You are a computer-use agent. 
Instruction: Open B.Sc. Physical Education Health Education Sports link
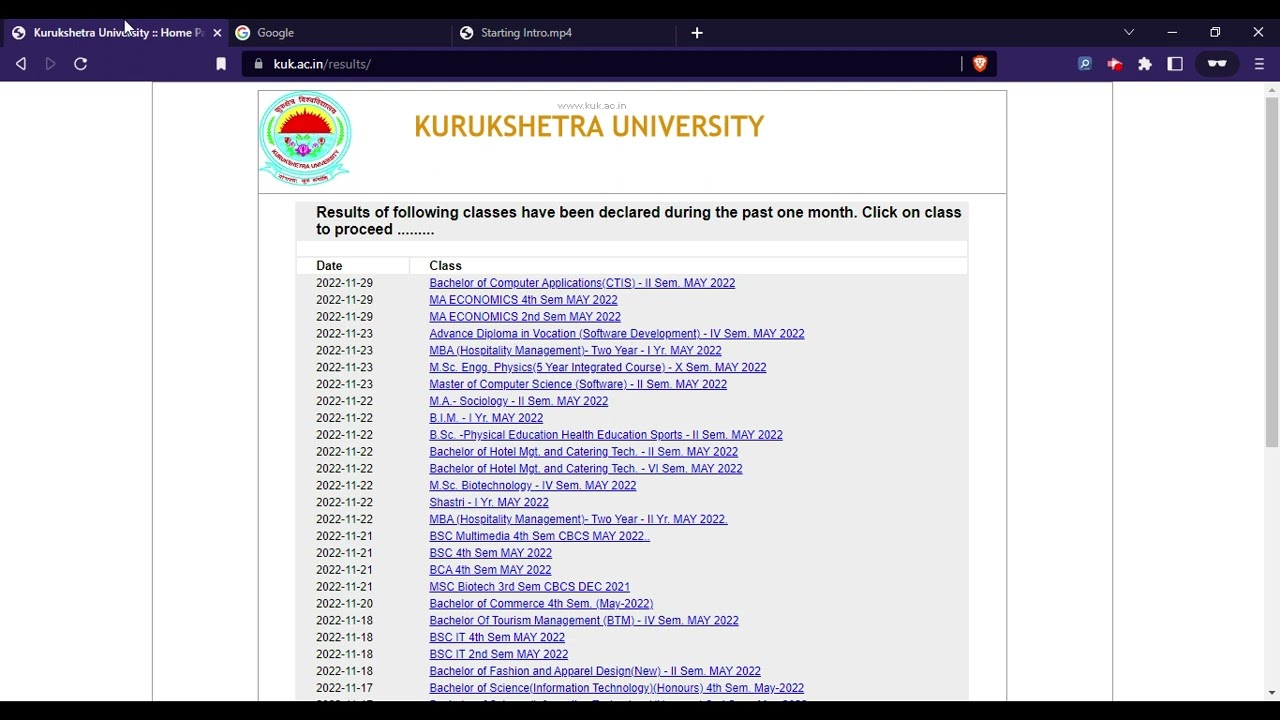click(x=606, y=435)
